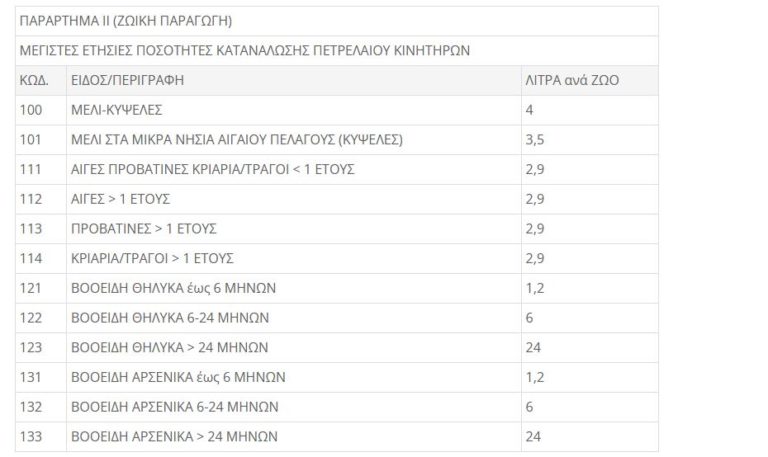Click the 3,5 litres value
Screen dimensions: 768x457
535,139
